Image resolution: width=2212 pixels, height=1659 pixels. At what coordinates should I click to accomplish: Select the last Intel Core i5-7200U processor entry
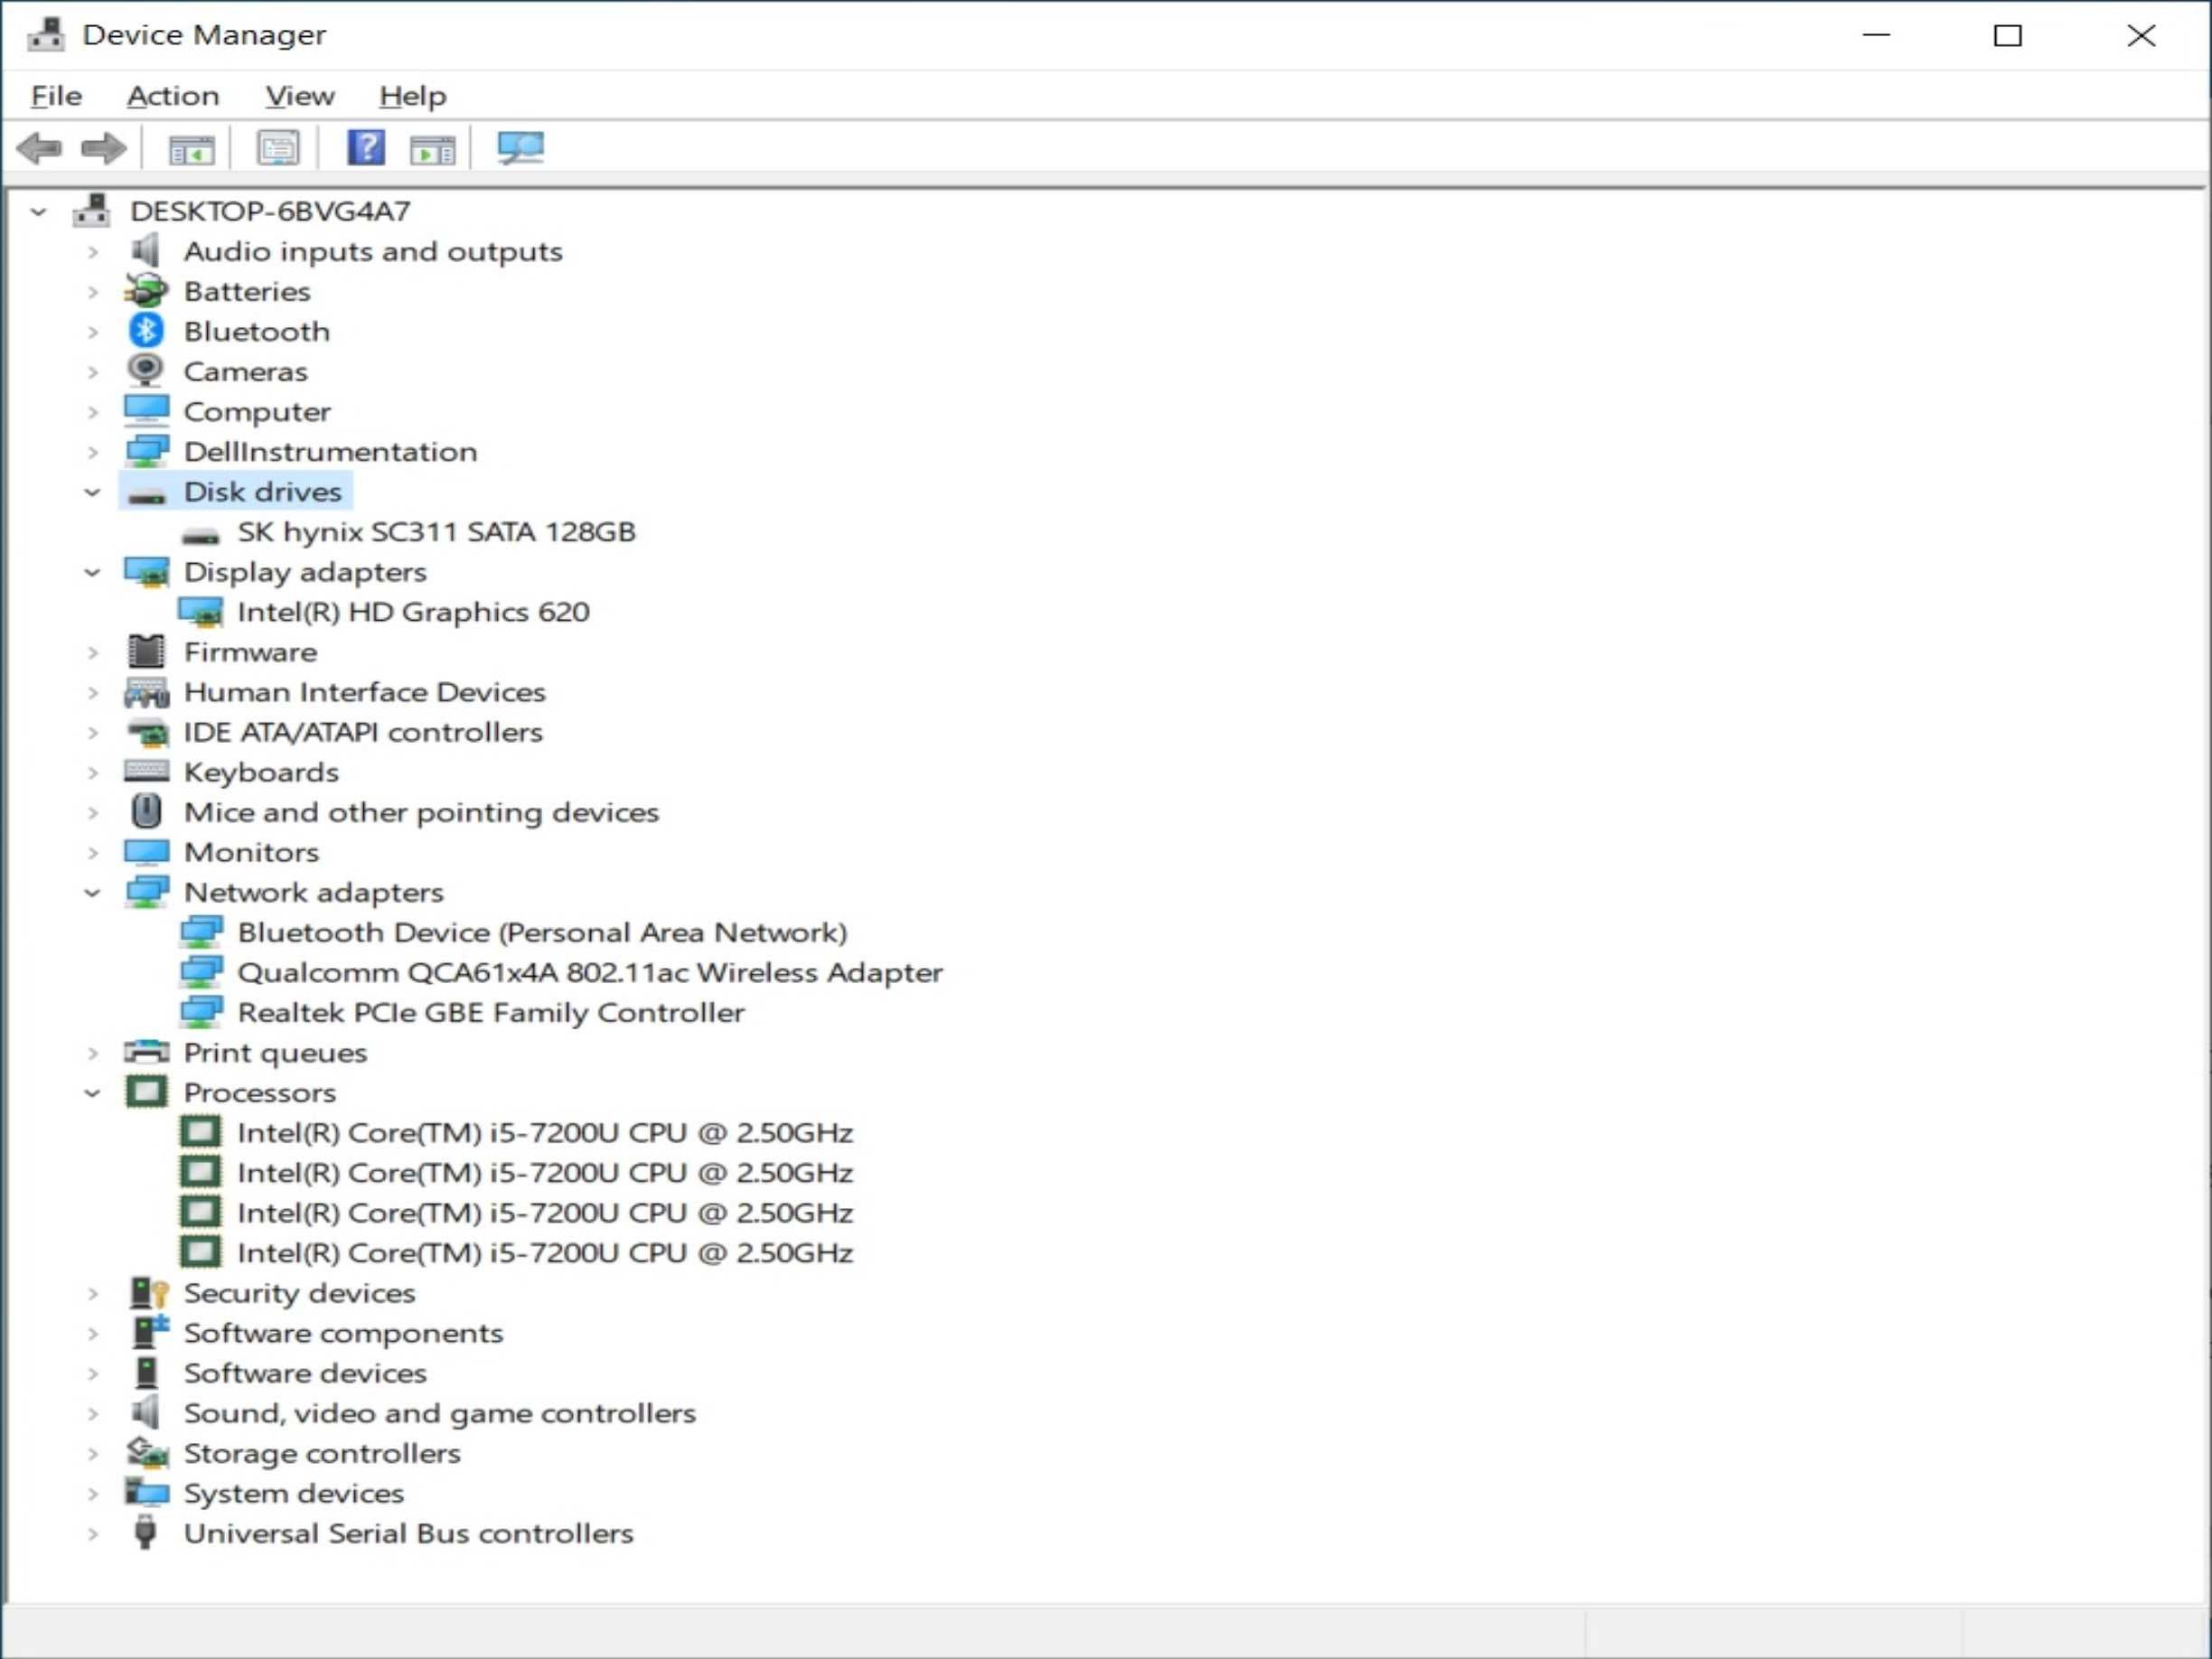(x=545, y=1252)
